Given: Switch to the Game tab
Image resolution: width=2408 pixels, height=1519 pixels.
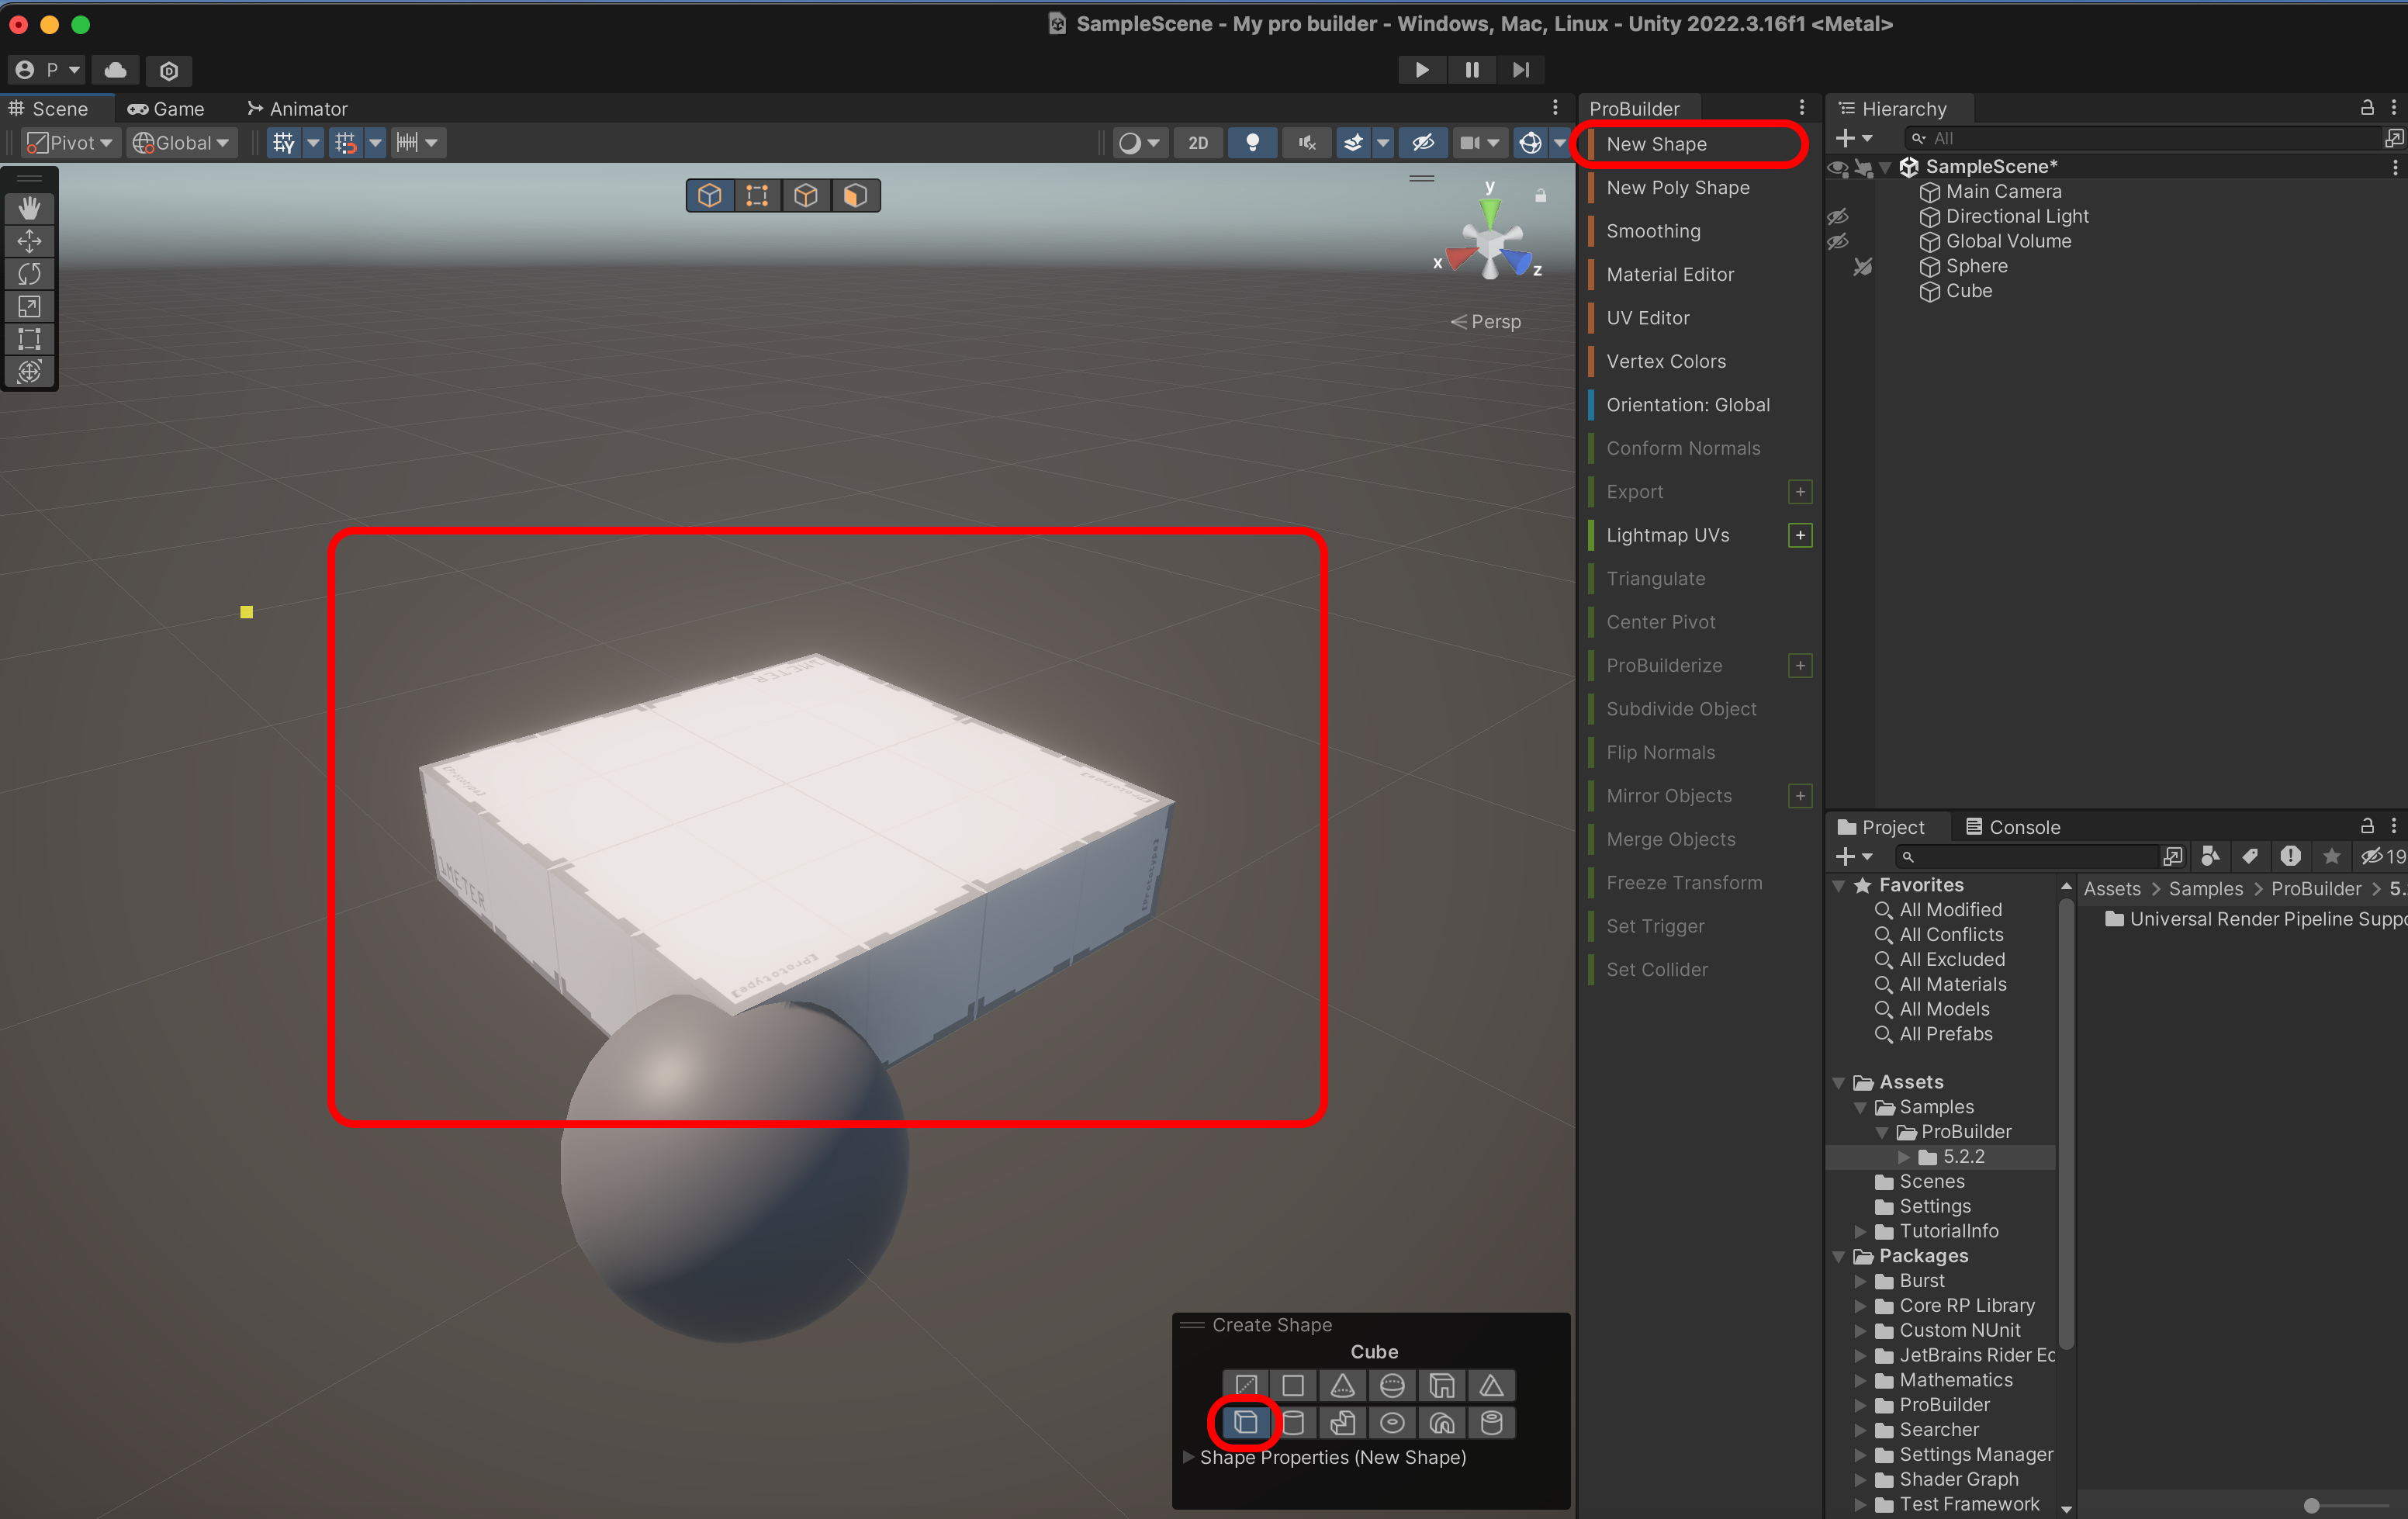Looking at the screenshot, I should pyautogui.click(x=166, y=109).
